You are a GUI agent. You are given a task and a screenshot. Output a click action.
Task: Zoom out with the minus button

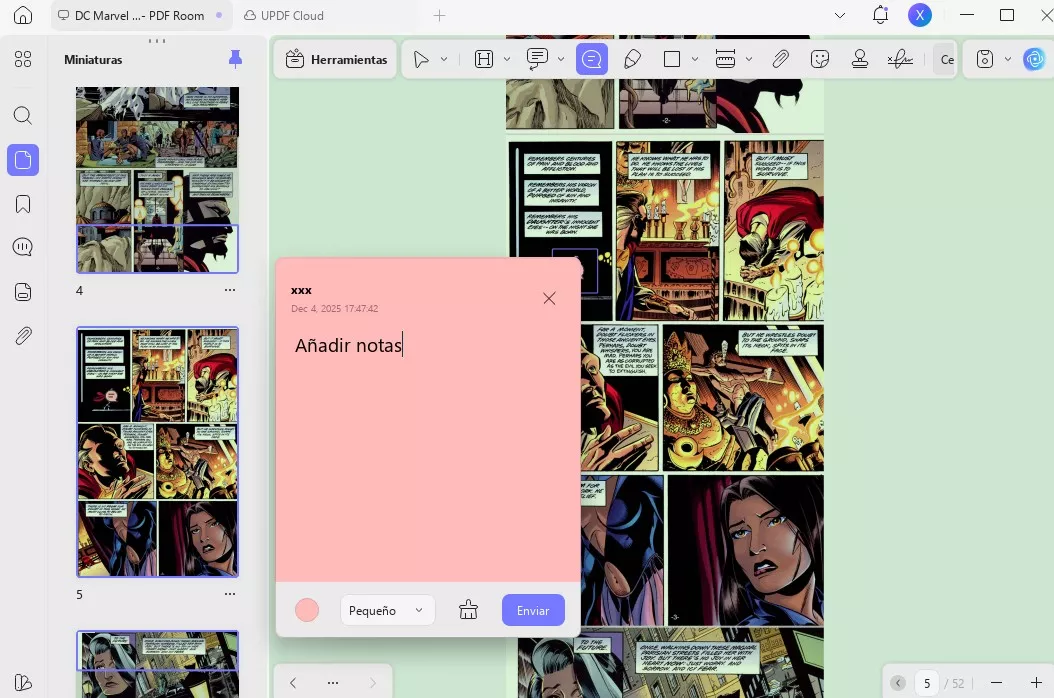click(997, 683)
